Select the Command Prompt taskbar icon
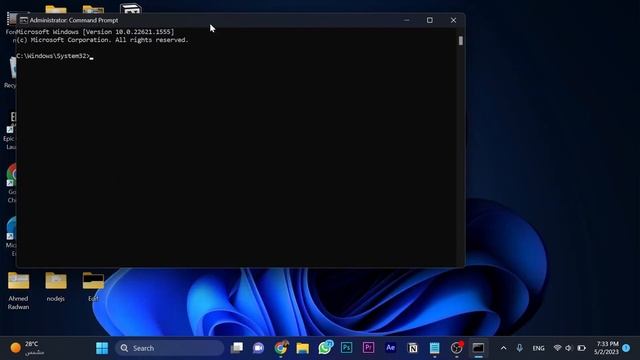Viewport: 640px width, 360px height. click(x=478, y=348)
